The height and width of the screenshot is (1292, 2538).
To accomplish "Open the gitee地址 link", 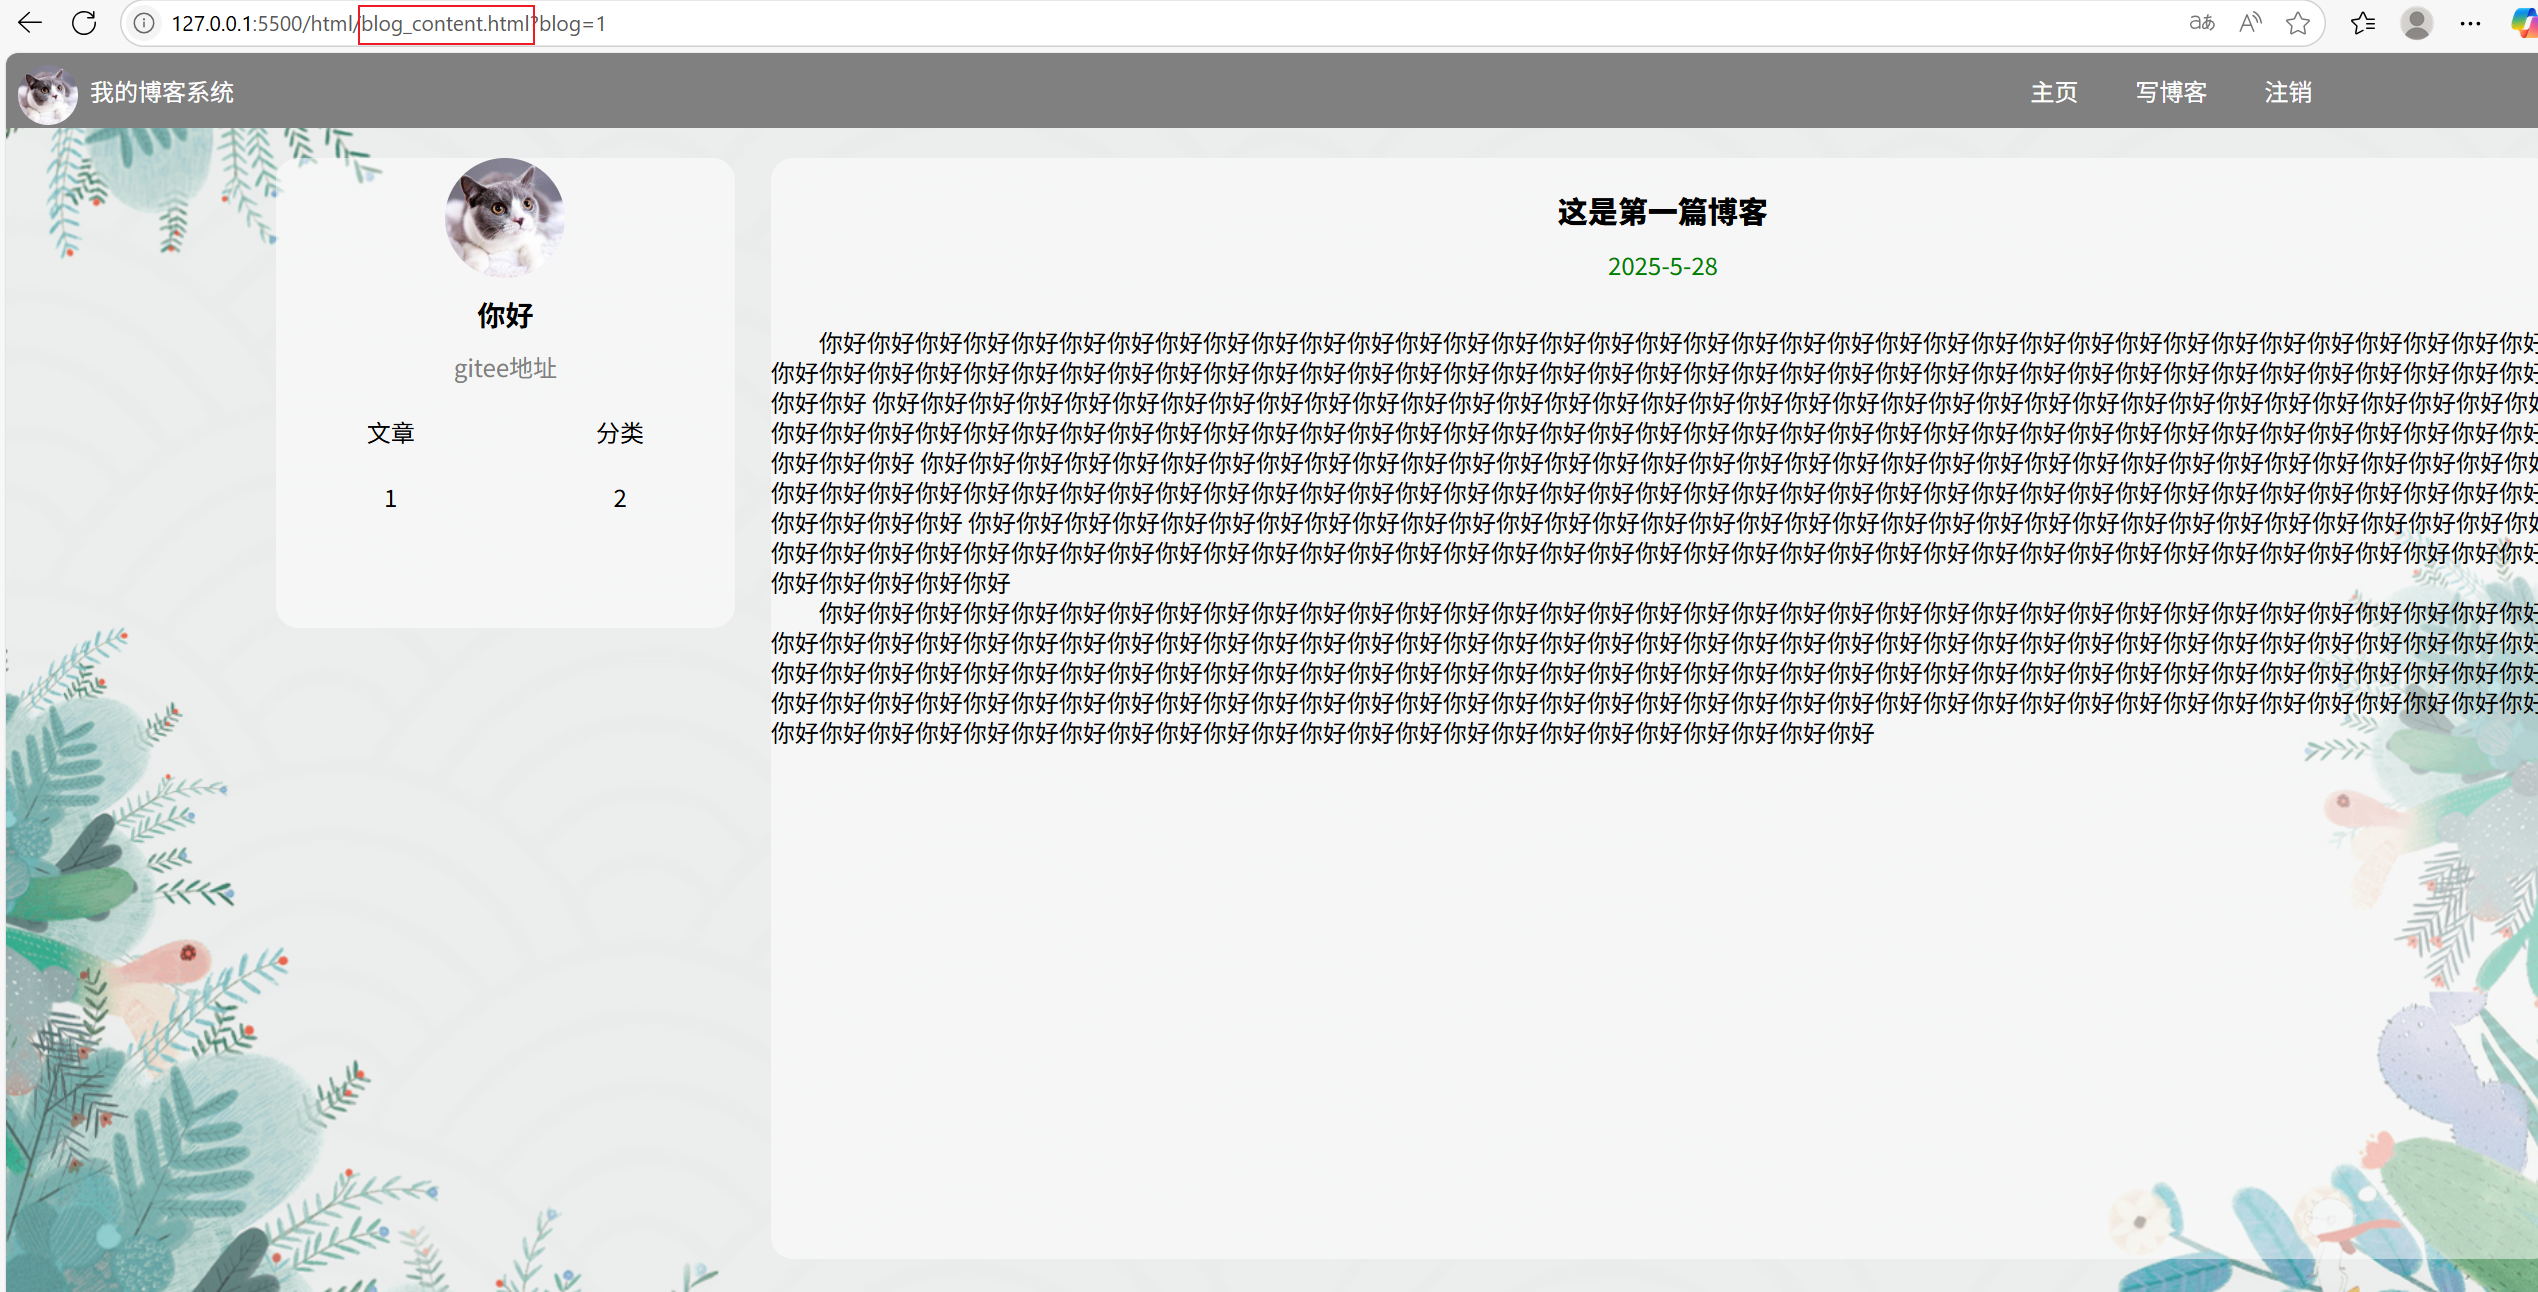I will 505,369.
